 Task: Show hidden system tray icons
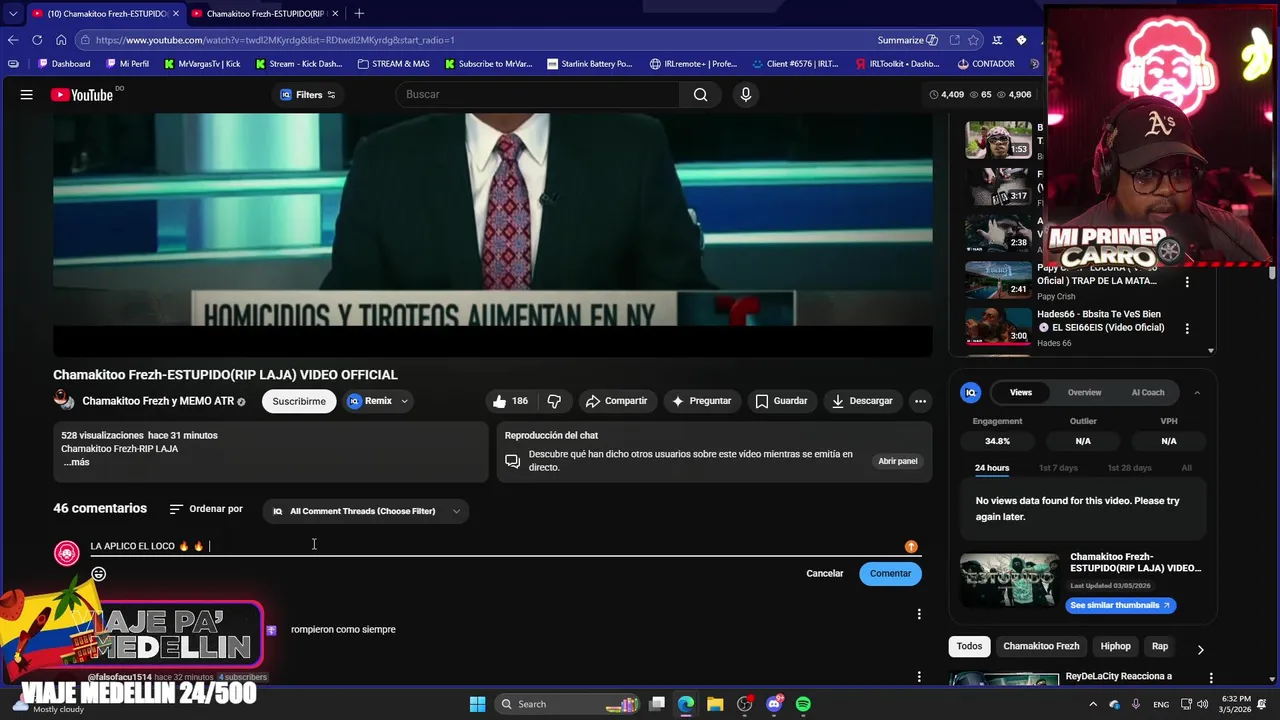tap(1093, 704)
